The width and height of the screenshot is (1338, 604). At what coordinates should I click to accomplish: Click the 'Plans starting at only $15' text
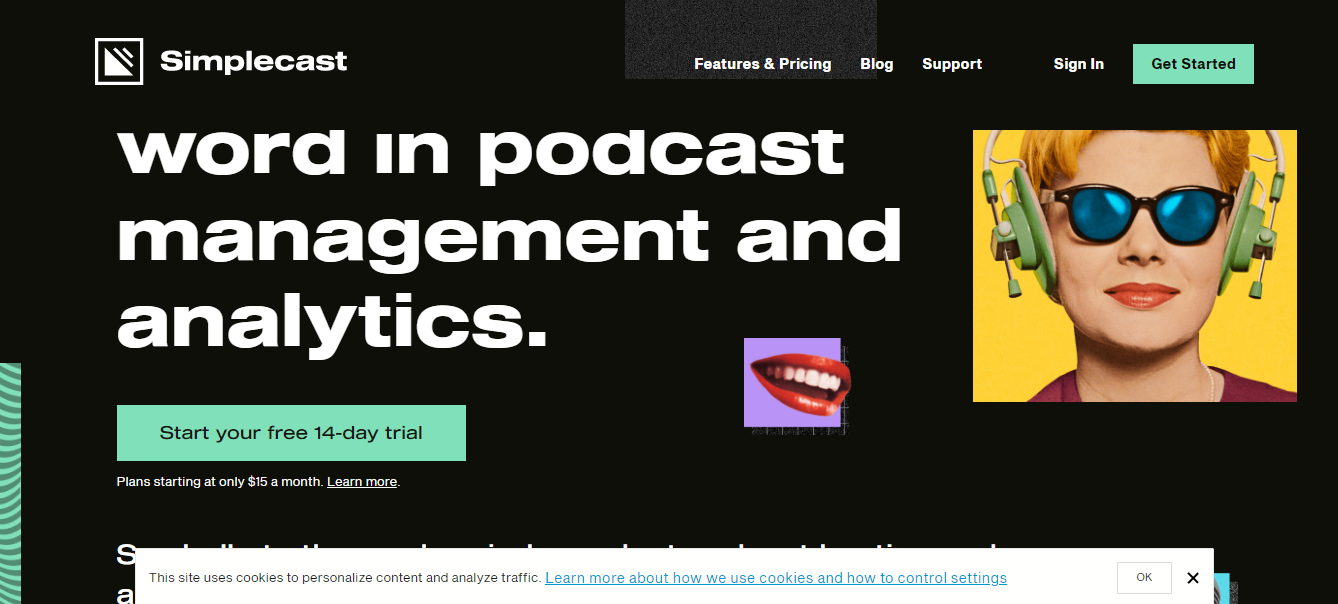pyautogui.click(x=220, y=482)
